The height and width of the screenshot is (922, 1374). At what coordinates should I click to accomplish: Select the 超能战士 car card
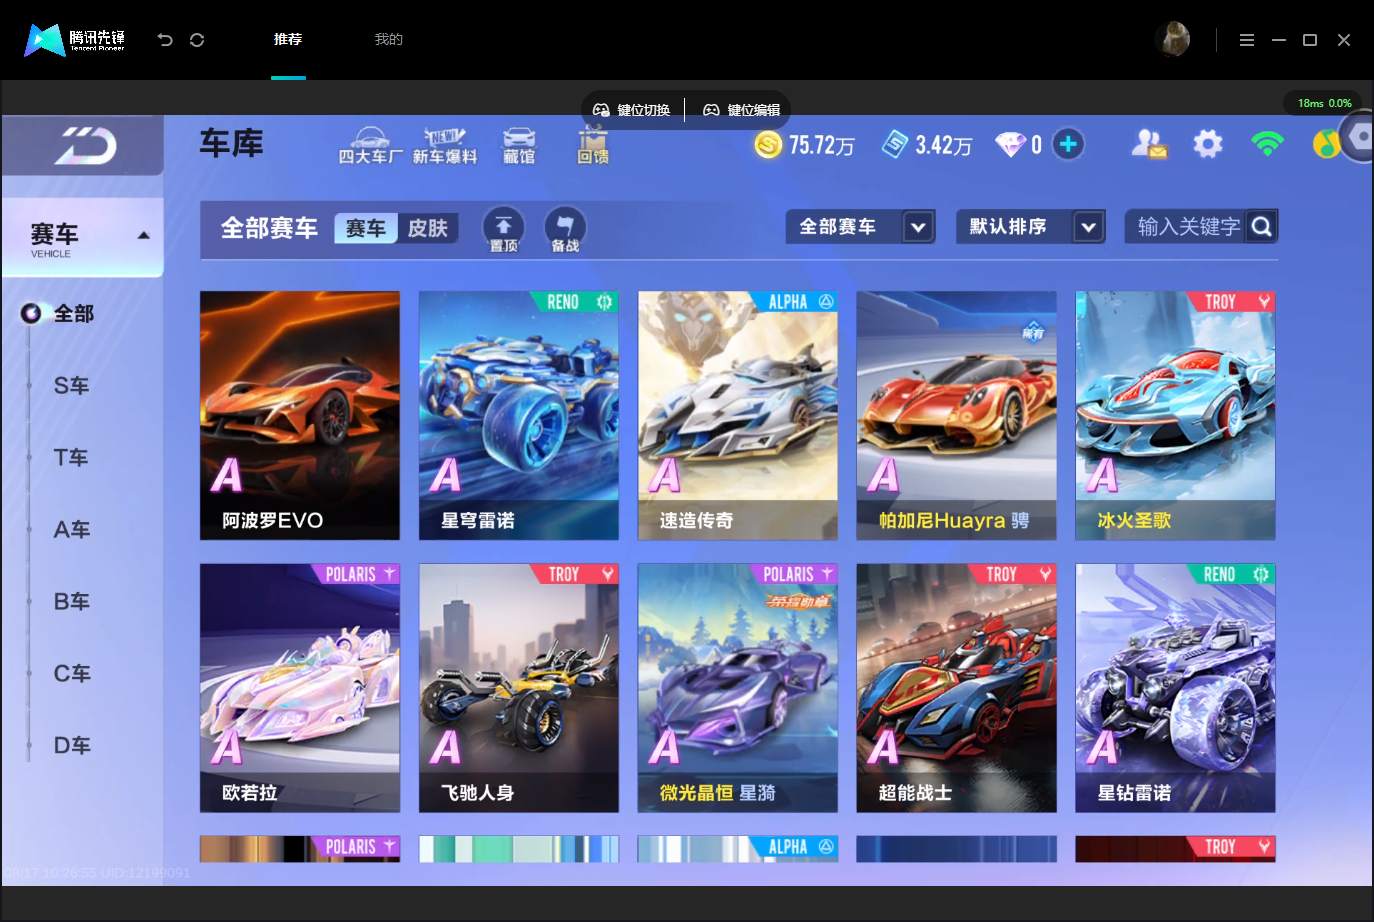pyautogui.click(x=957, y=688)
